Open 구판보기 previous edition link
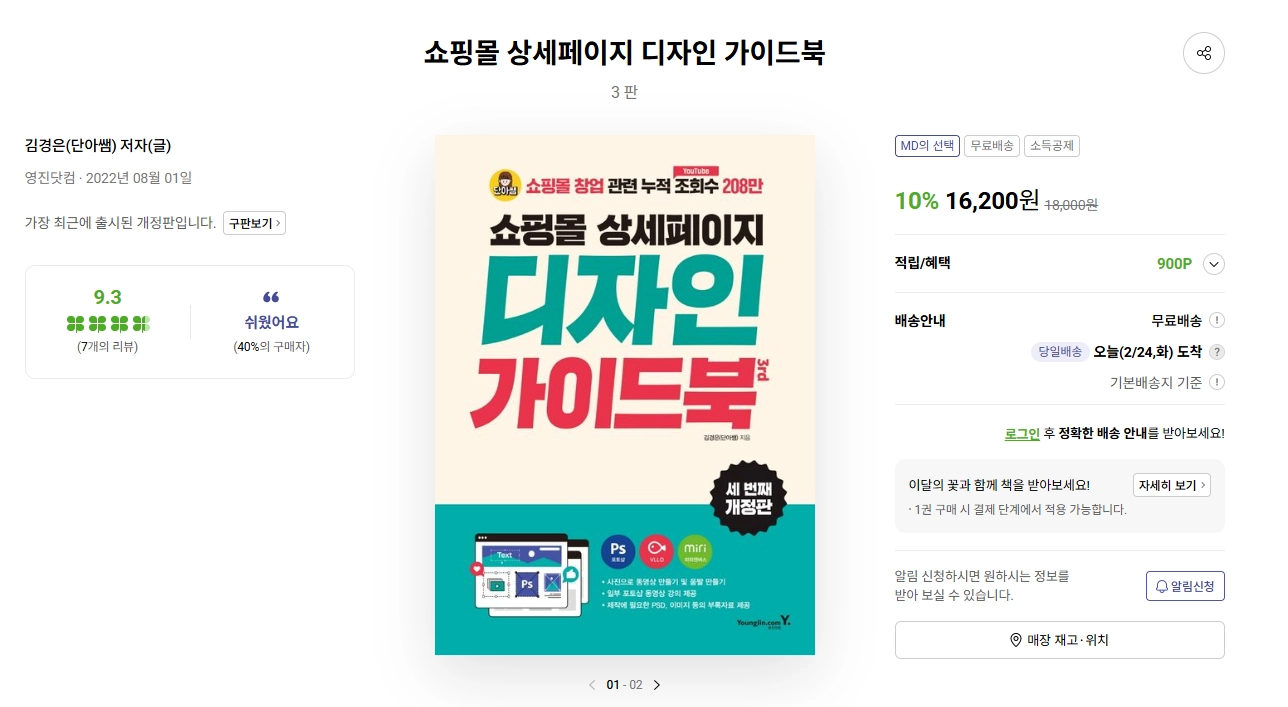This screenshot has width=1288, height=707. [254, 223]
